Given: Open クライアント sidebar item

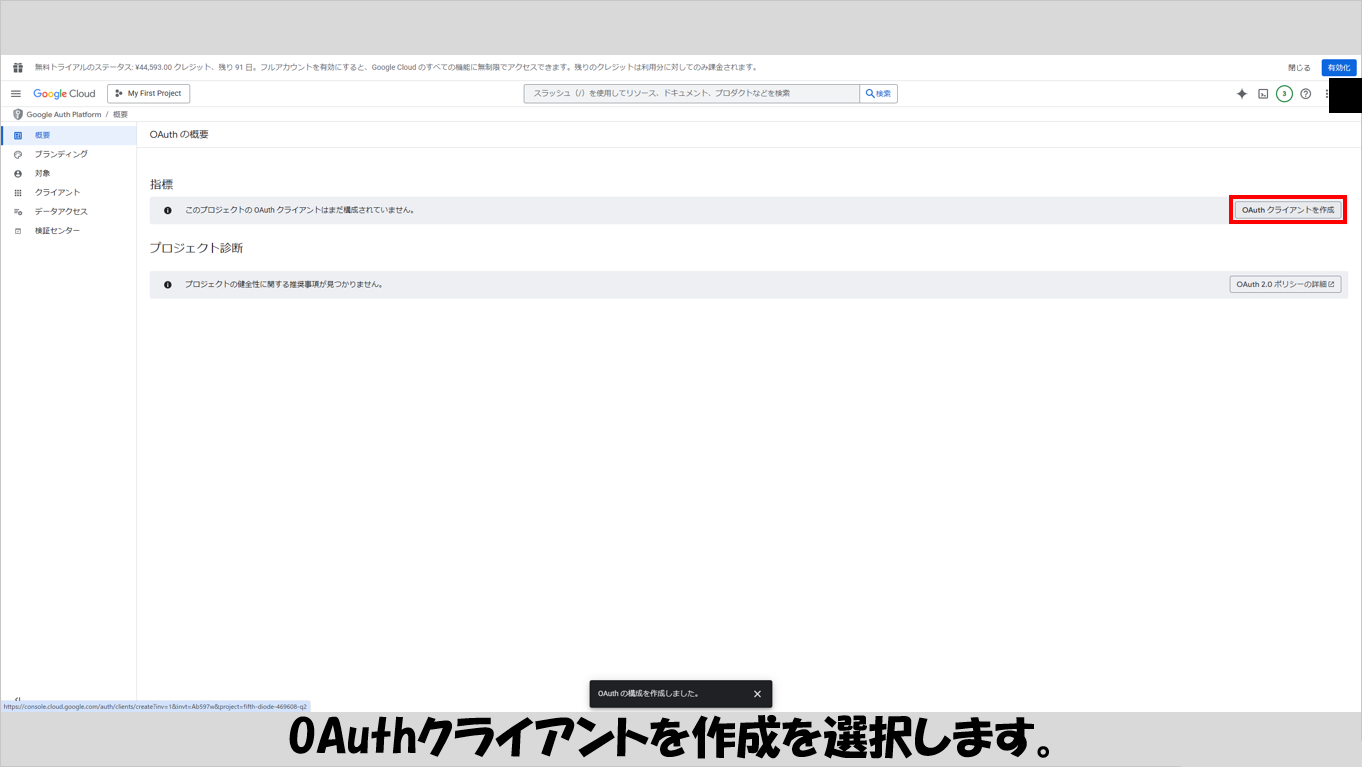Looking at the screenshot, I should click(57, 192).
